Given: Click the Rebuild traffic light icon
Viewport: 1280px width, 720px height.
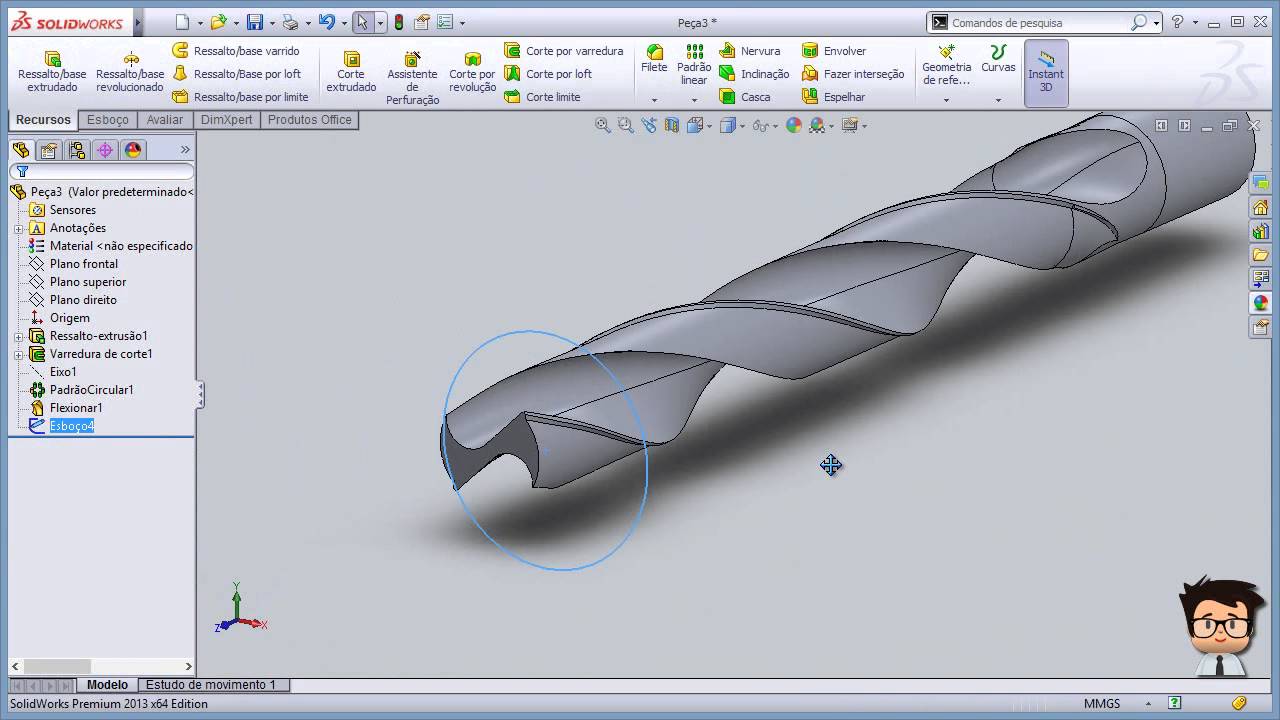Looking at the screenshot, I should 399,22.
